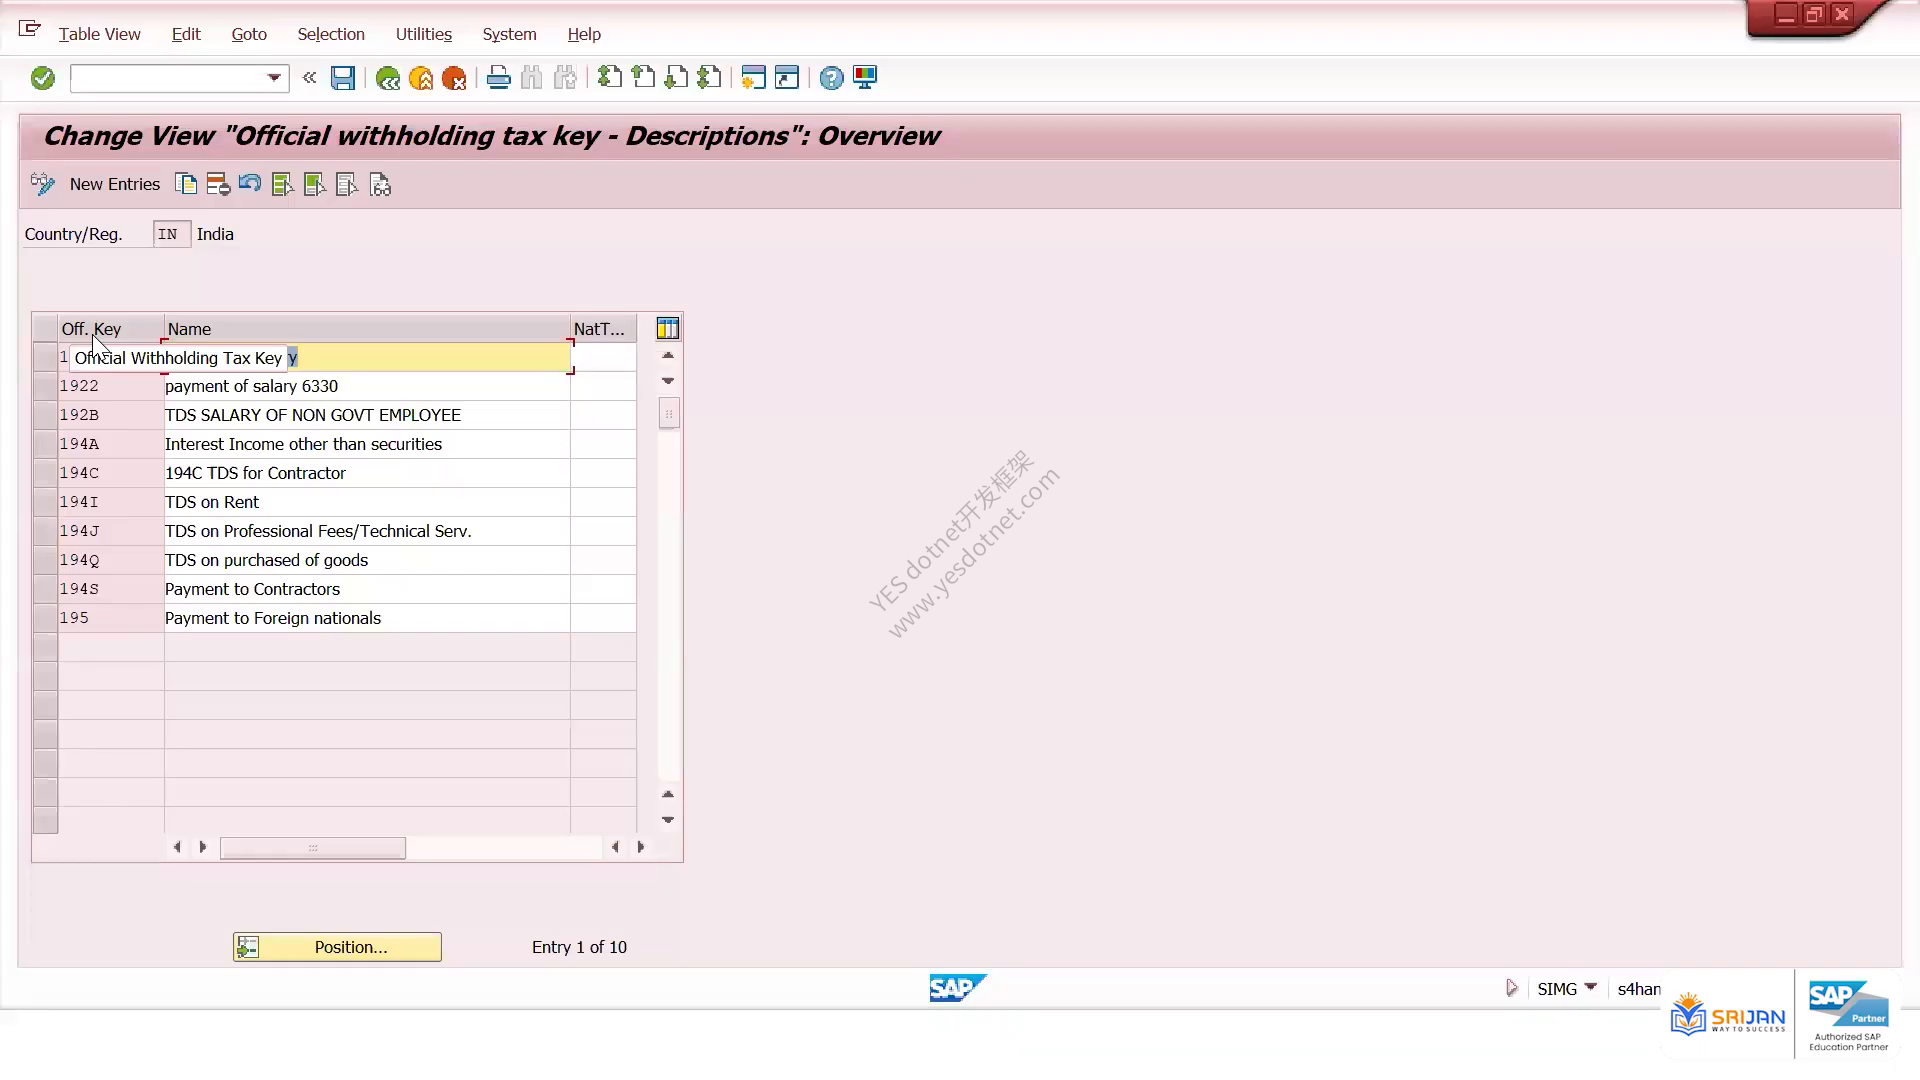Collapse command field with double-chevron icon
This screenshot has width=1920, height=1080.
(x=310, y=78)
